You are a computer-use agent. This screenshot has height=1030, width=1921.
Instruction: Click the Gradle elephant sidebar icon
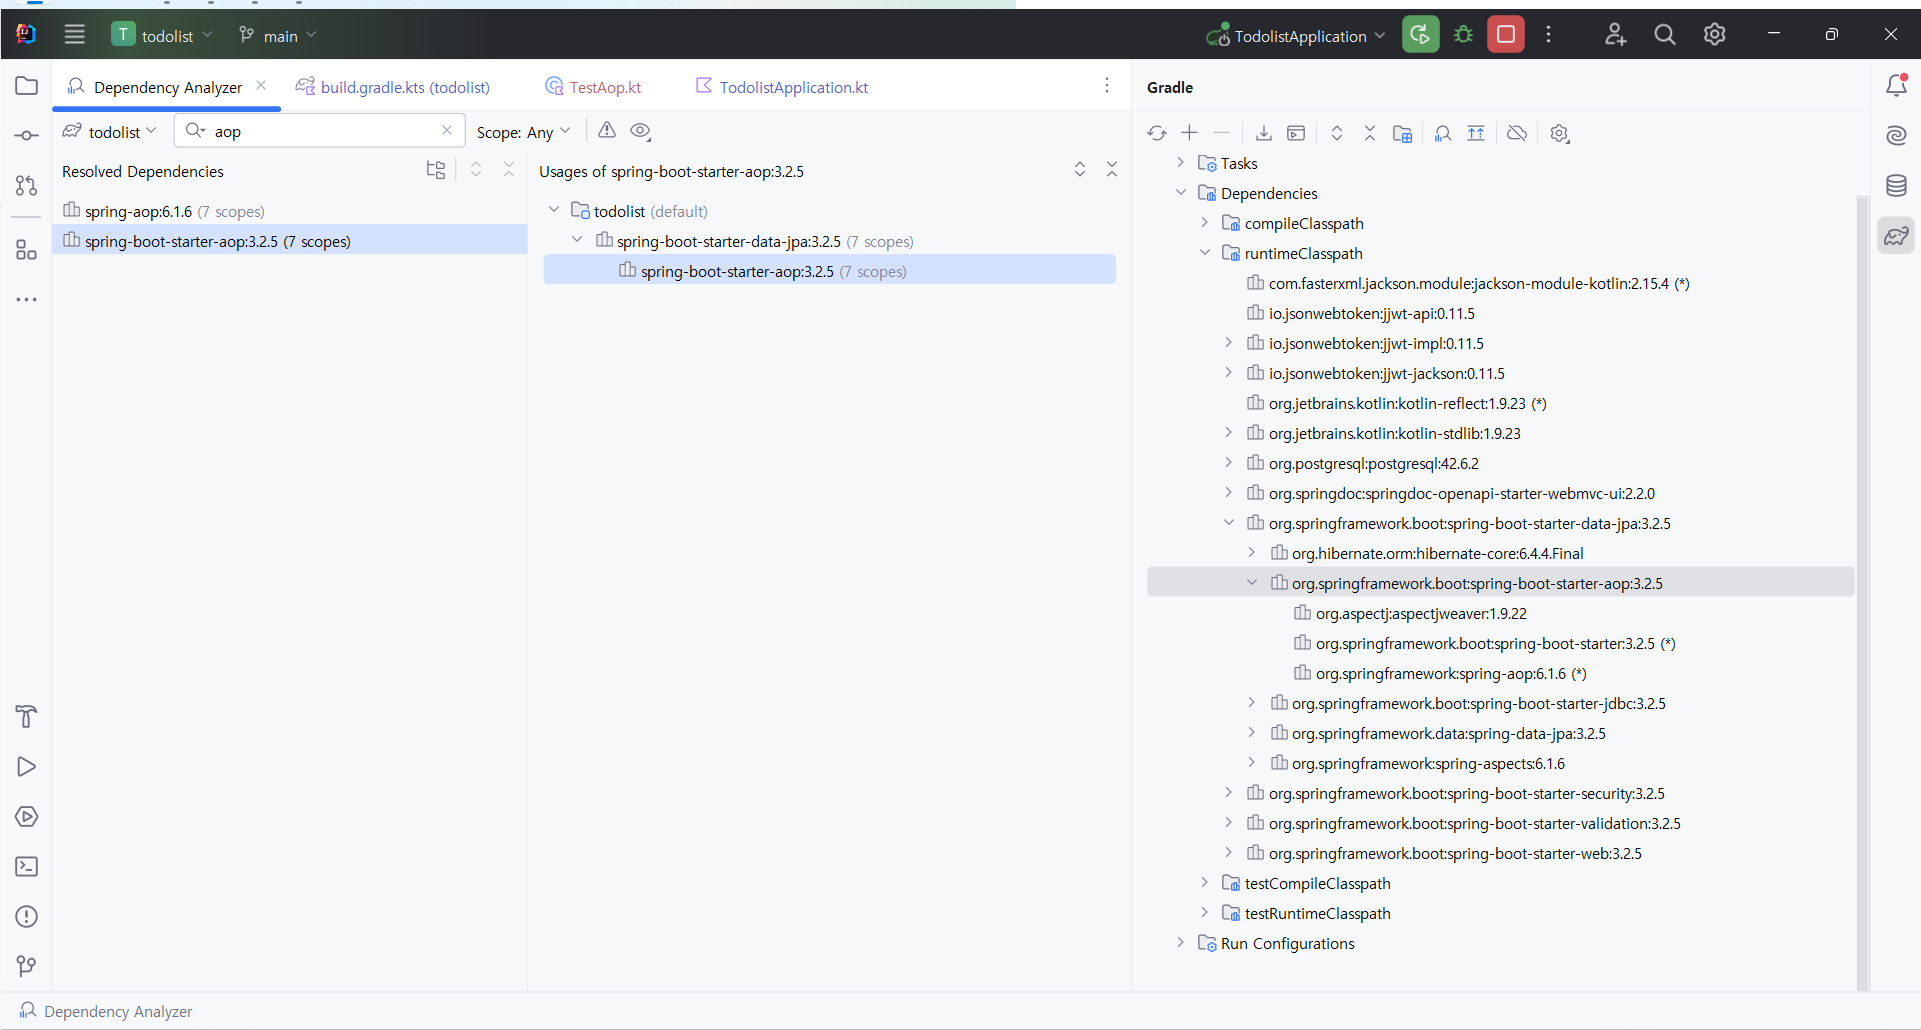click(1896, 236)
